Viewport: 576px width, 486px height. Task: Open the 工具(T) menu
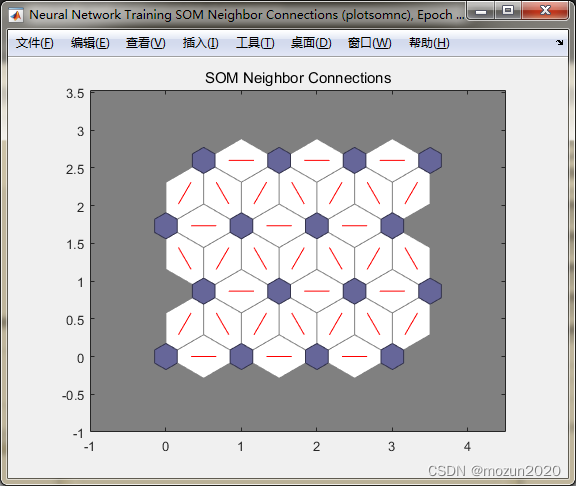pyautogui.click(x=255, y=43)
